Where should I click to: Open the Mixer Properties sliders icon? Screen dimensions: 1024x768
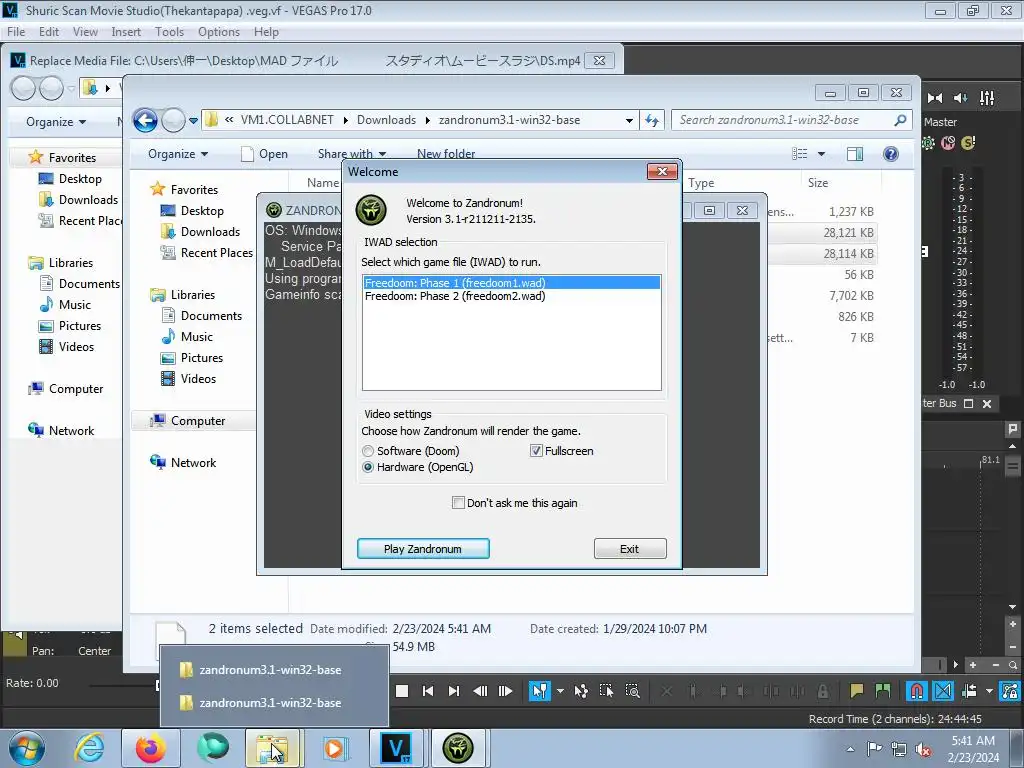987,98
